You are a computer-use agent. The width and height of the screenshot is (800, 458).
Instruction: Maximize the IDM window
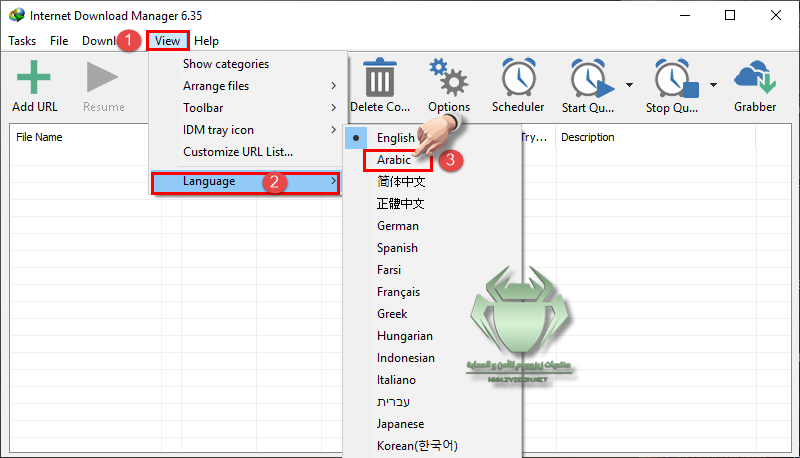click(x=730, y=15)
